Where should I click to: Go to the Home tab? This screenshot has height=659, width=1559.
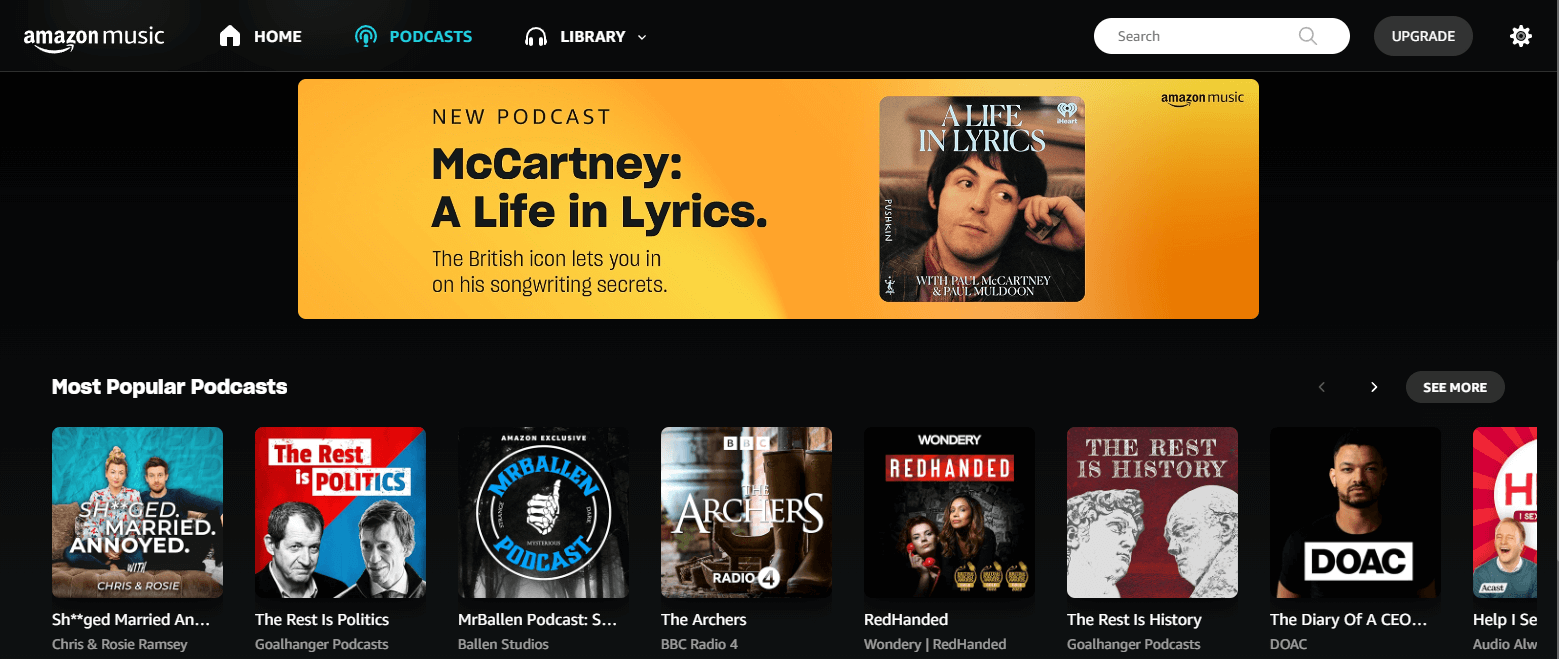[x=260, y=36]
